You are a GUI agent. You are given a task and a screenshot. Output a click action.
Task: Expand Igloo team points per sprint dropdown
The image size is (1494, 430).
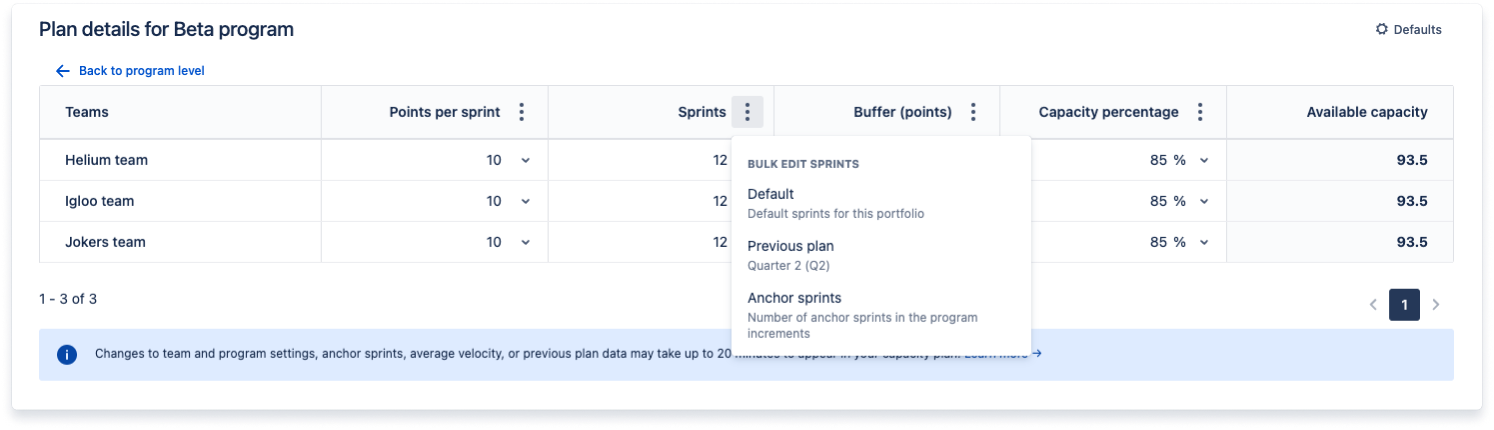(526, 201)
